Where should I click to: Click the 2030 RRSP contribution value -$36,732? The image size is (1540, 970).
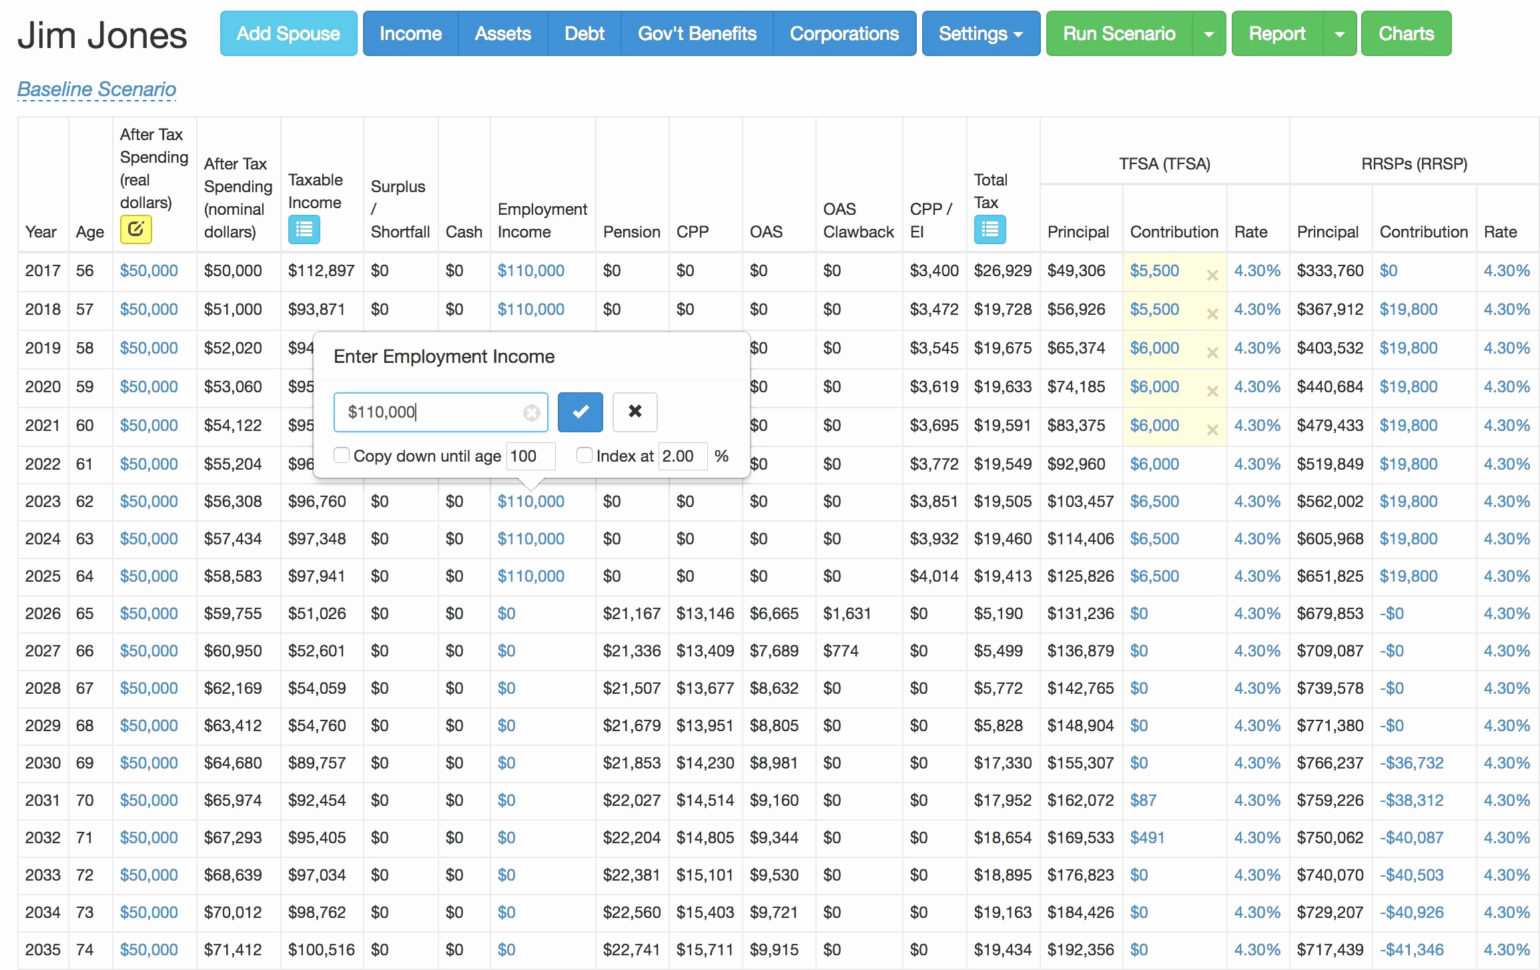tap(1411, 763)
